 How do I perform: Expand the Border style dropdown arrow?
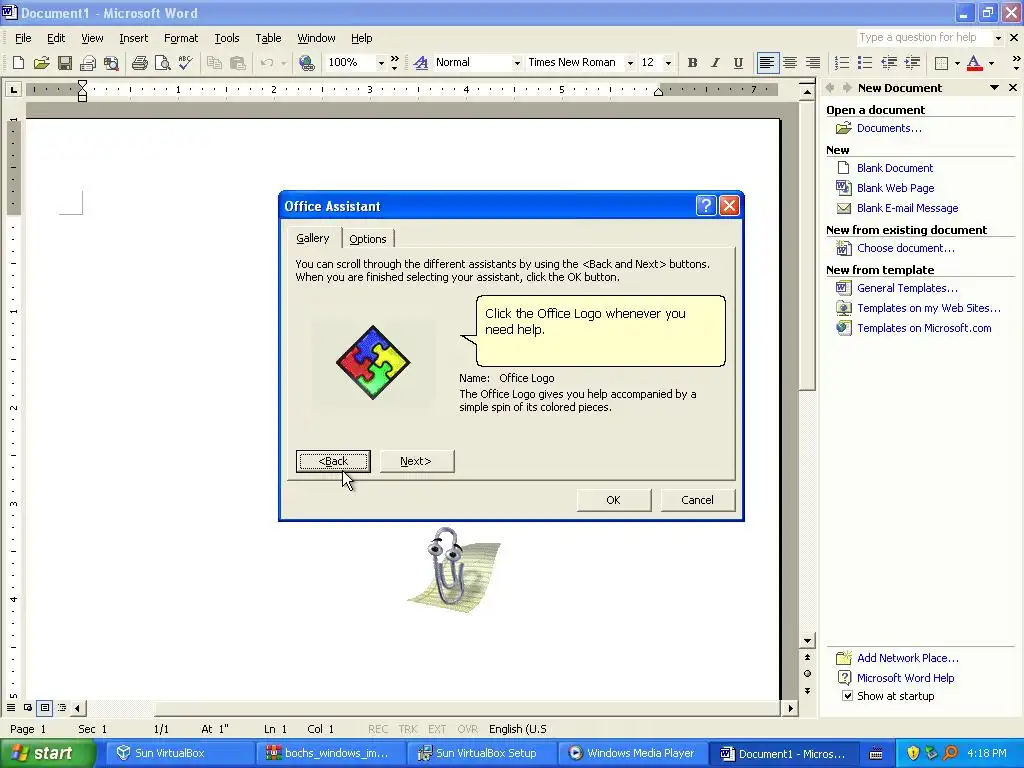click(x=957, y=63)
